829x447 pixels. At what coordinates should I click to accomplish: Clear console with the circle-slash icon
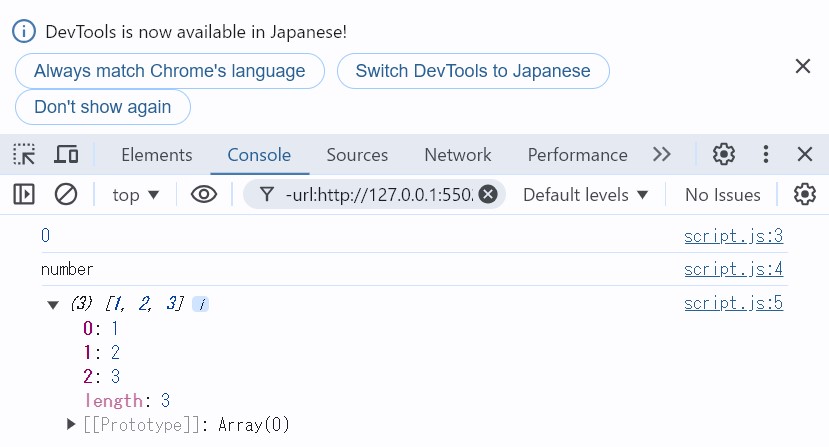click(66, 194)
